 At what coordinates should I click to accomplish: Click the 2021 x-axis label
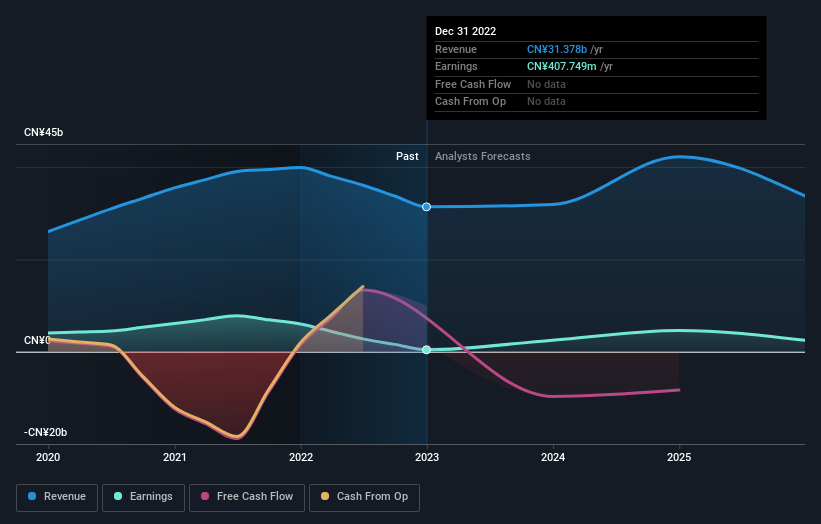point(174,458)
